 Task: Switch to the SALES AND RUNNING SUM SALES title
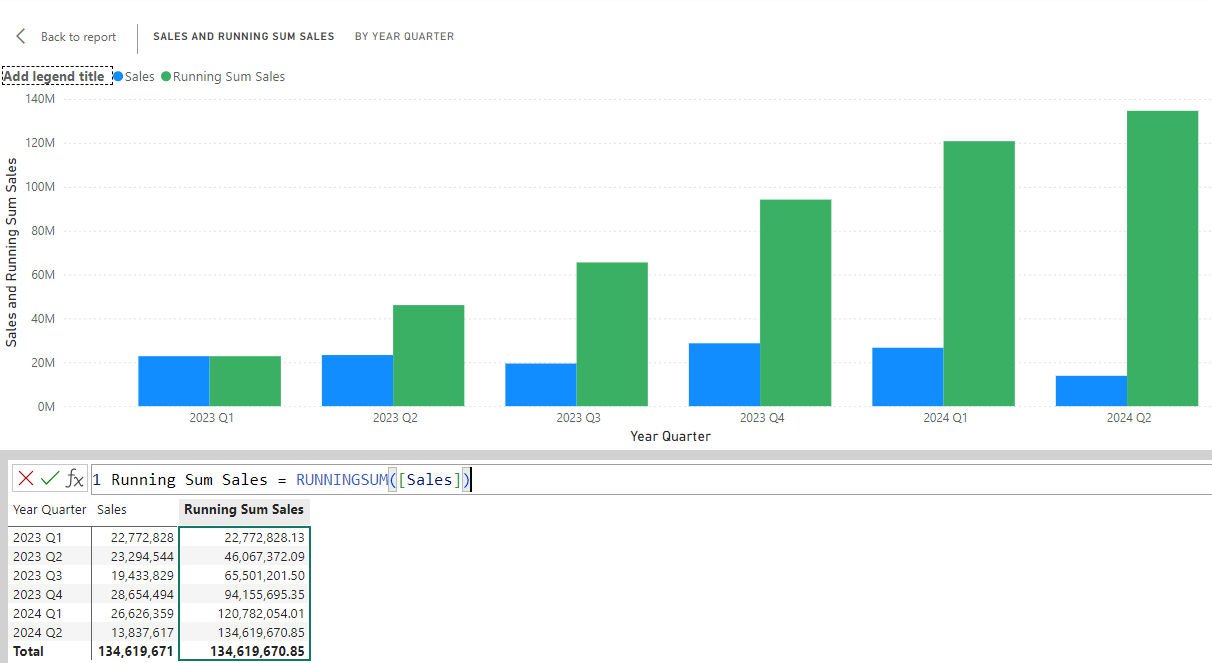point(243,36)
